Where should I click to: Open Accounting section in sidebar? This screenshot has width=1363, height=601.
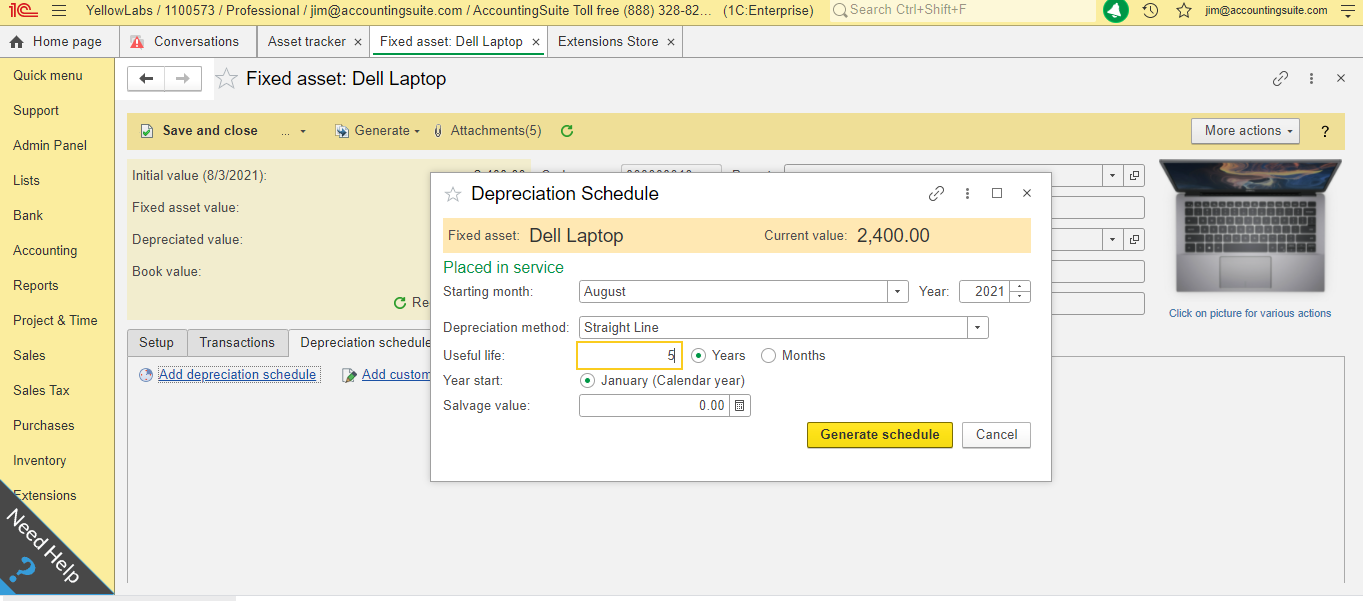click(x=45, y=251)
